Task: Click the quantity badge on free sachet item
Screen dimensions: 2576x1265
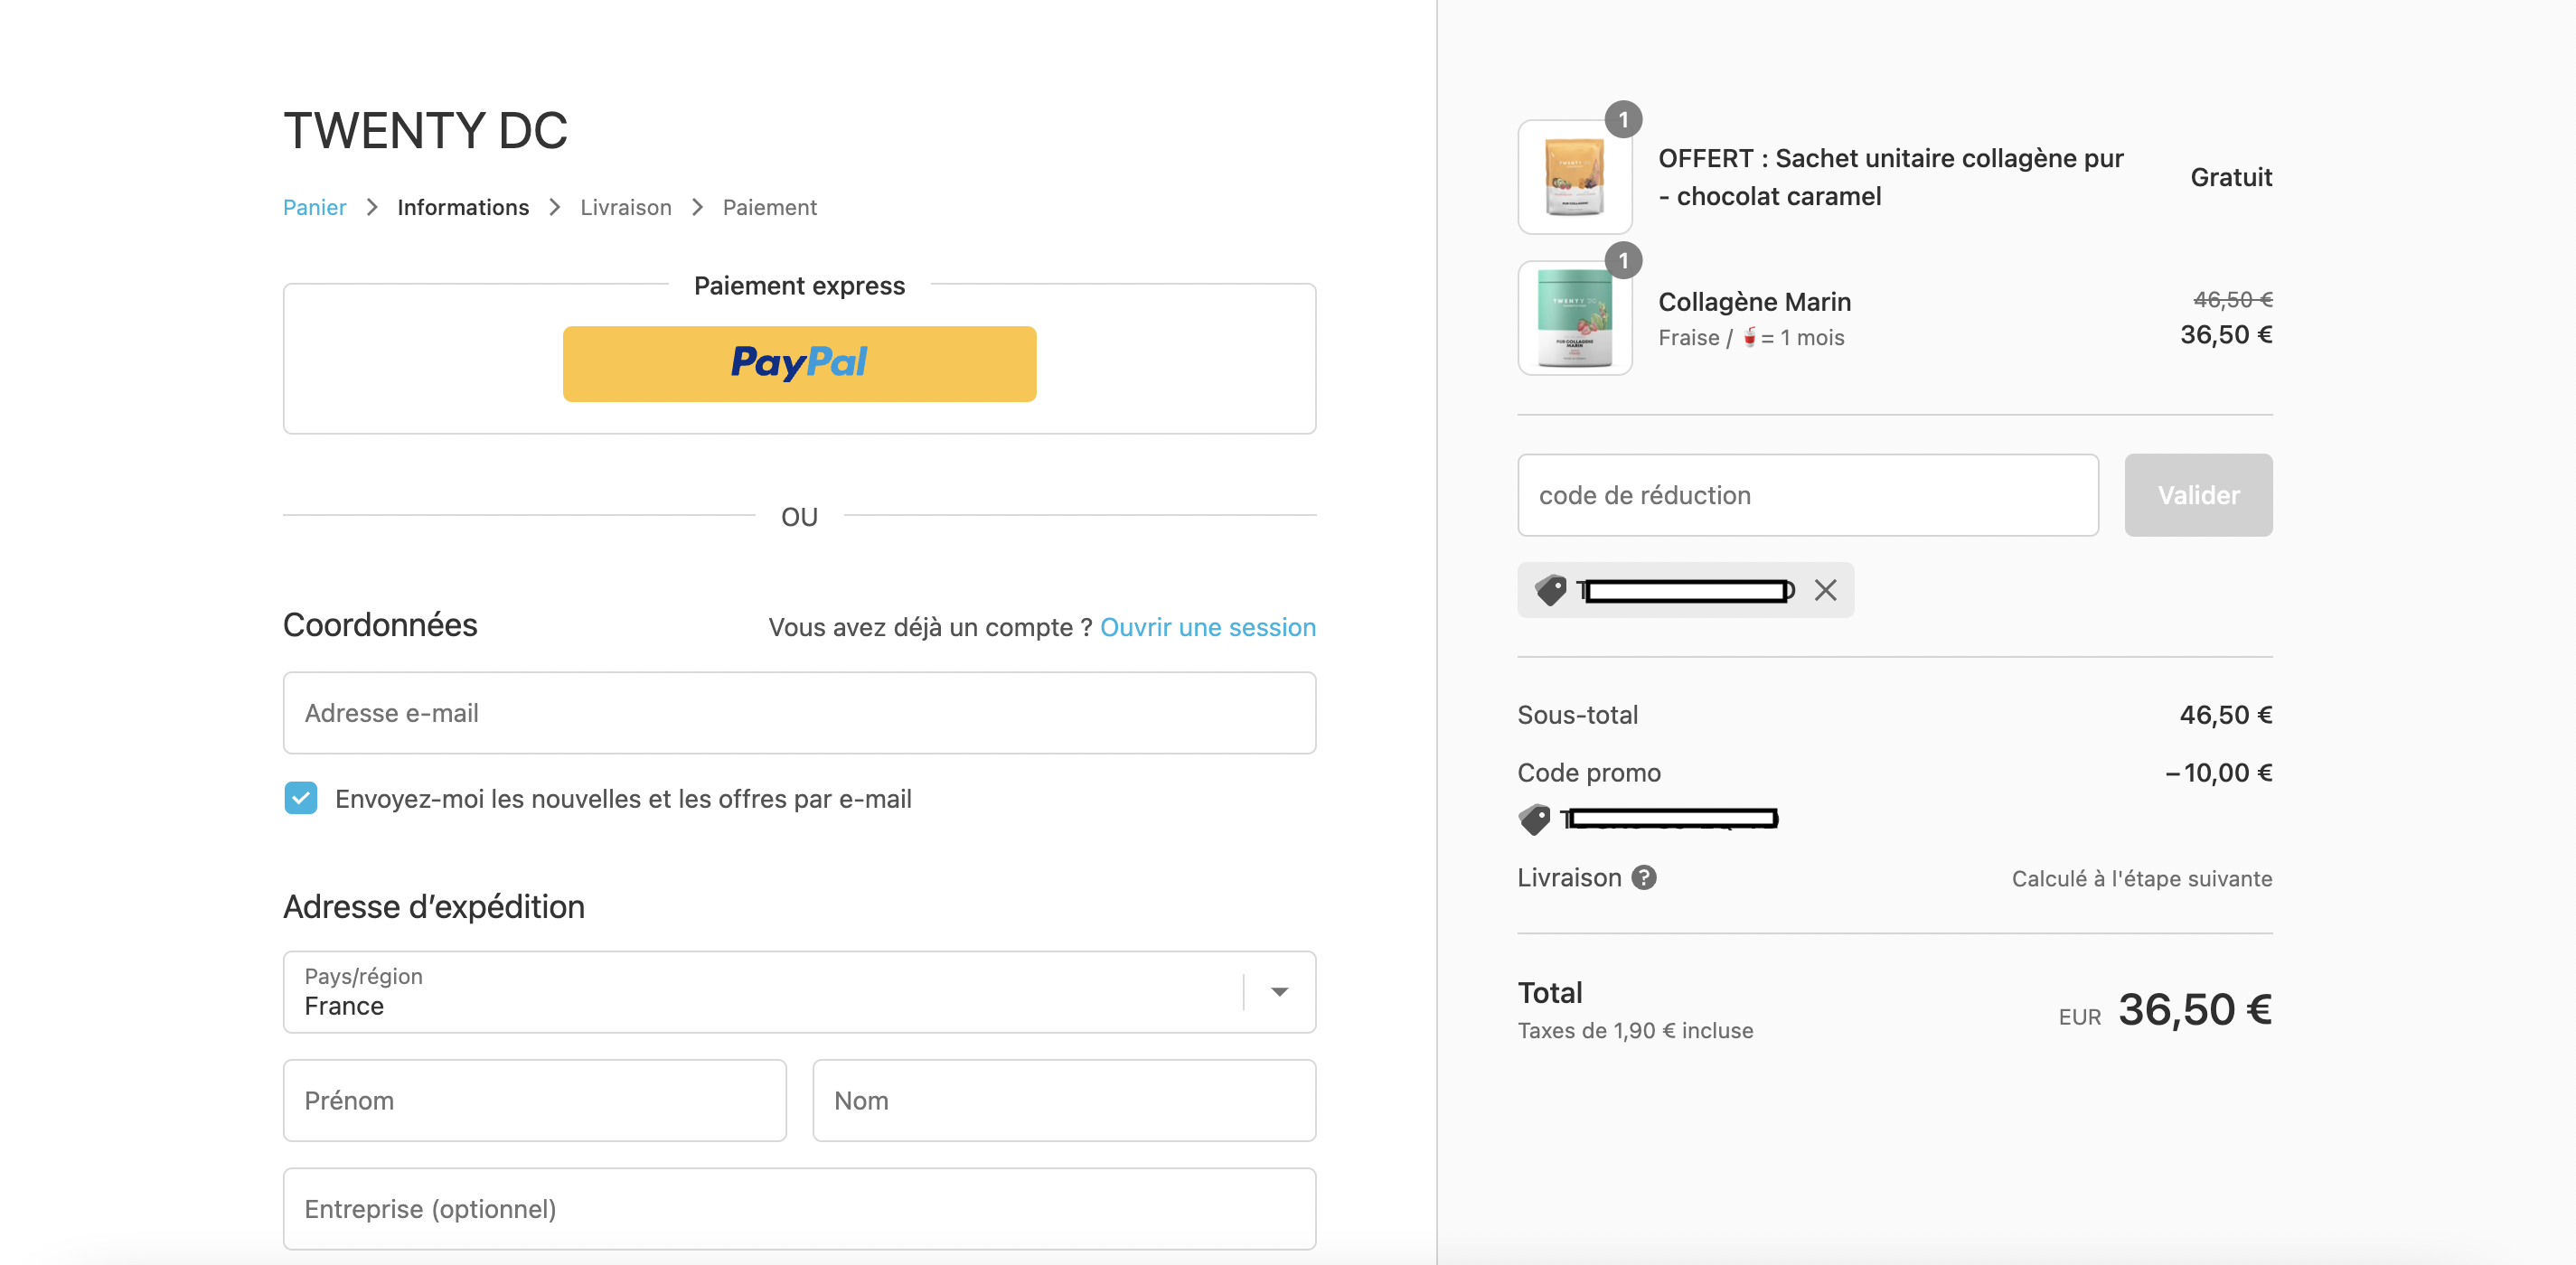Action: pyautogui.click(x=1623, y=120)
